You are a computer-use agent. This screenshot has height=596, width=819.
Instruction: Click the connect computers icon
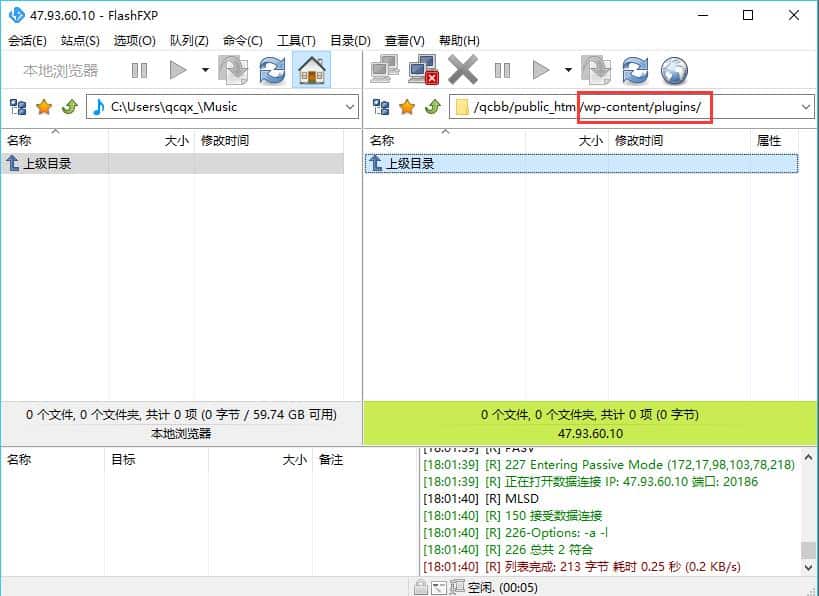[385, 69]
